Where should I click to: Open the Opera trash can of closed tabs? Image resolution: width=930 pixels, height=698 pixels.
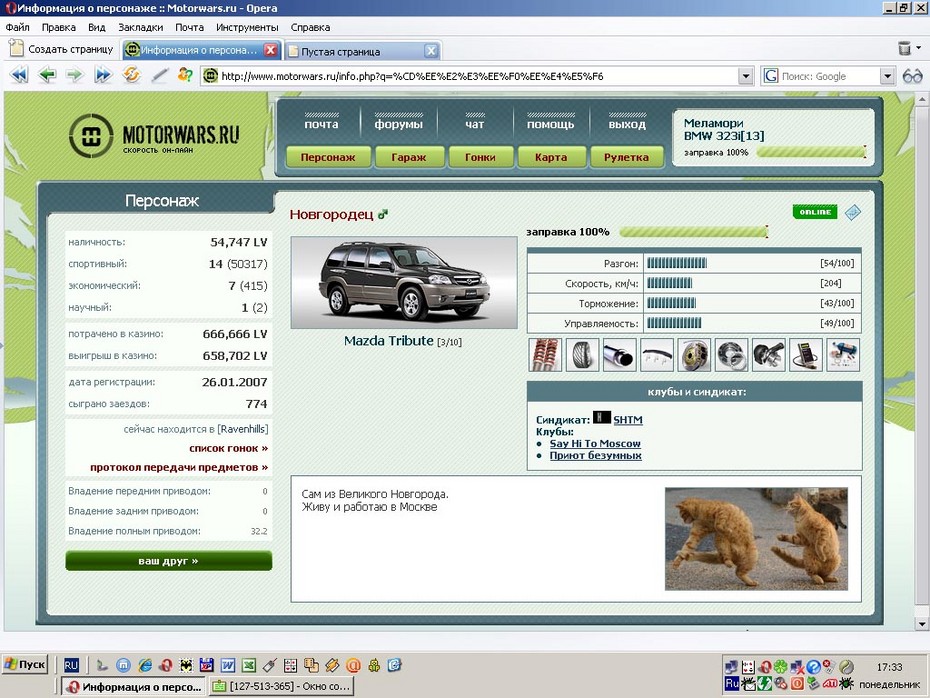[904, 48]
